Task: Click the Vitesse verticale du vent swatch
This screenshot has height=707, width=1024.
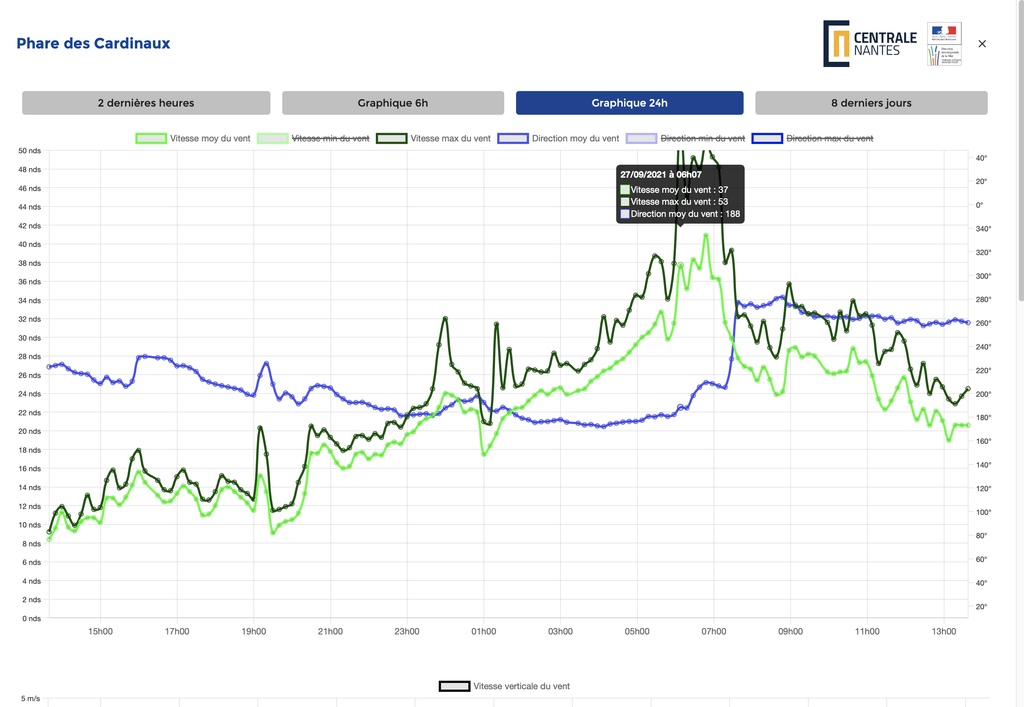Action: tap(455, 686)
